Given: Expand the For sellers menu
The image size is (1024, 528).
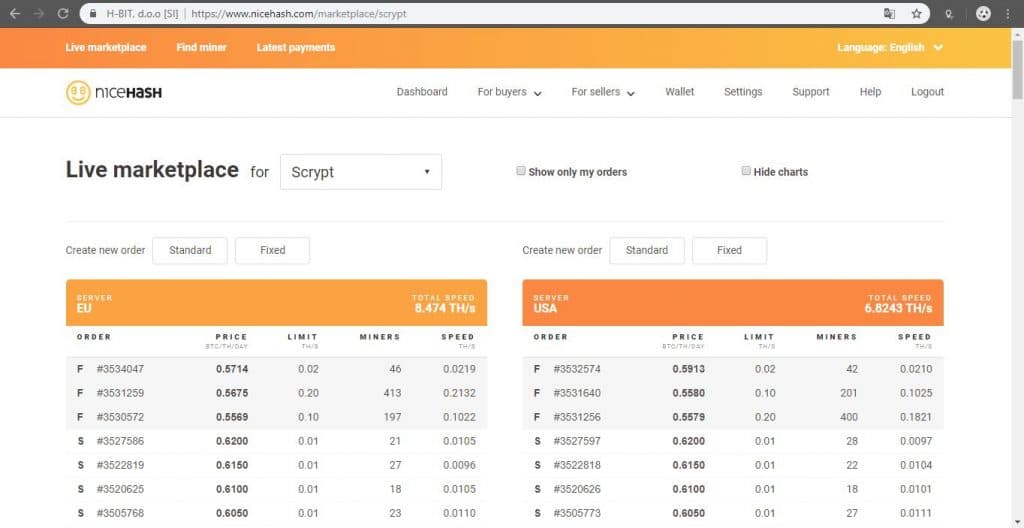Looking at the screenshot, I should pos(603,92).
